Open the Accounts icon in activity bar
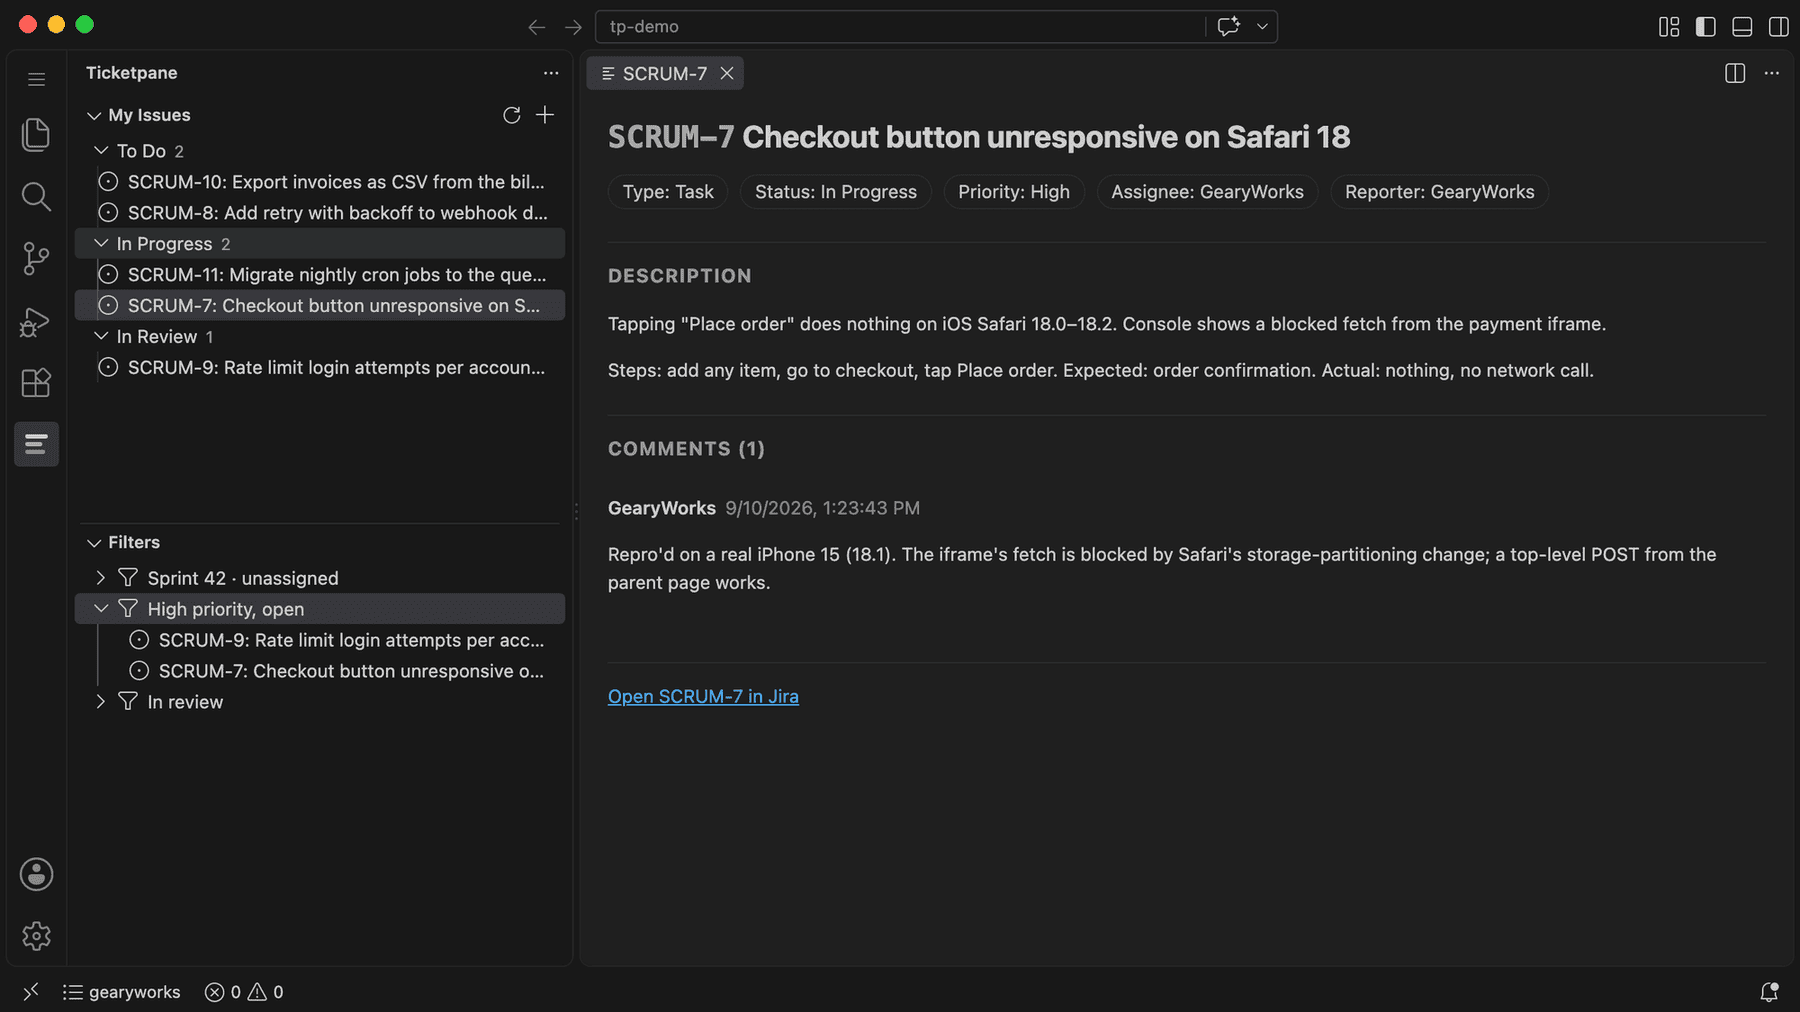The image size is (1800, 1012). click(x=36, y=874)
